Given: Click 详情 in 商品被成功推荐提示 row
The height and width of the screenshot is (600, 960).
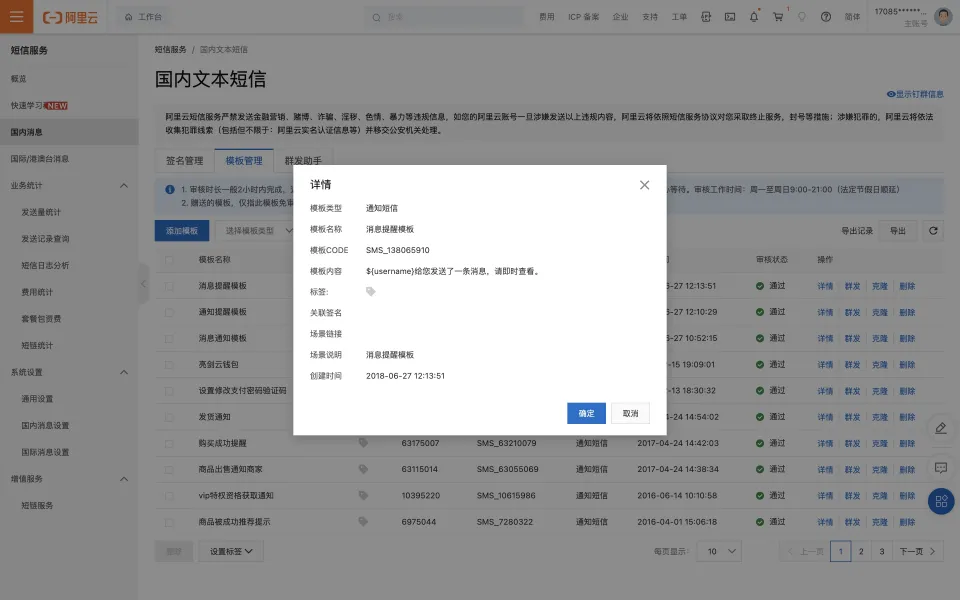Looking at the screenshot, I should click(x=825, y=522).
